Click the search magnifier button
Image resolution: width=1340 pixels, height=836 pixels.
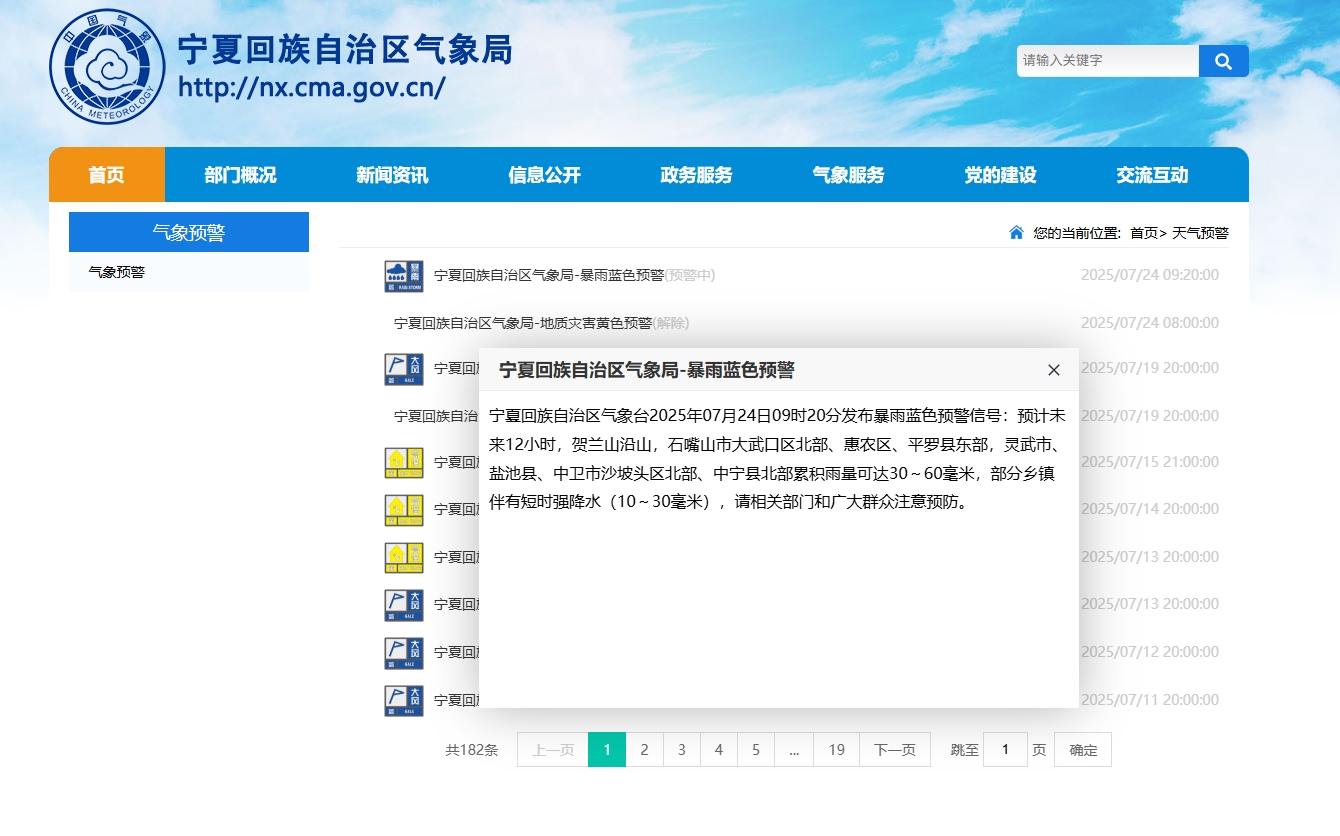tap(1223, 61)
